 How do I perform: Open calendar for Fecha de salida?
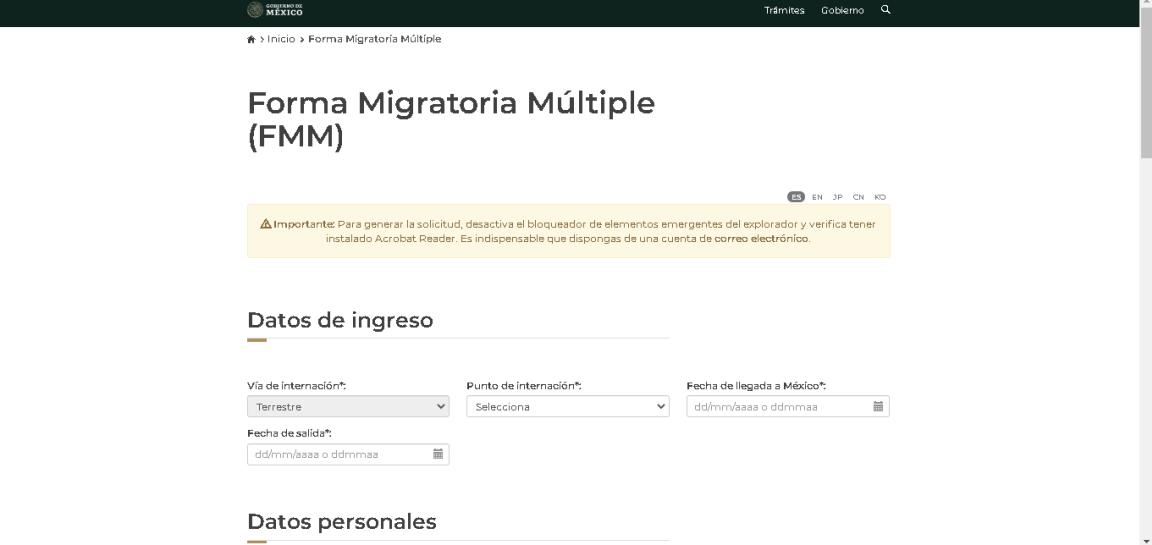[x=438, y=455]
